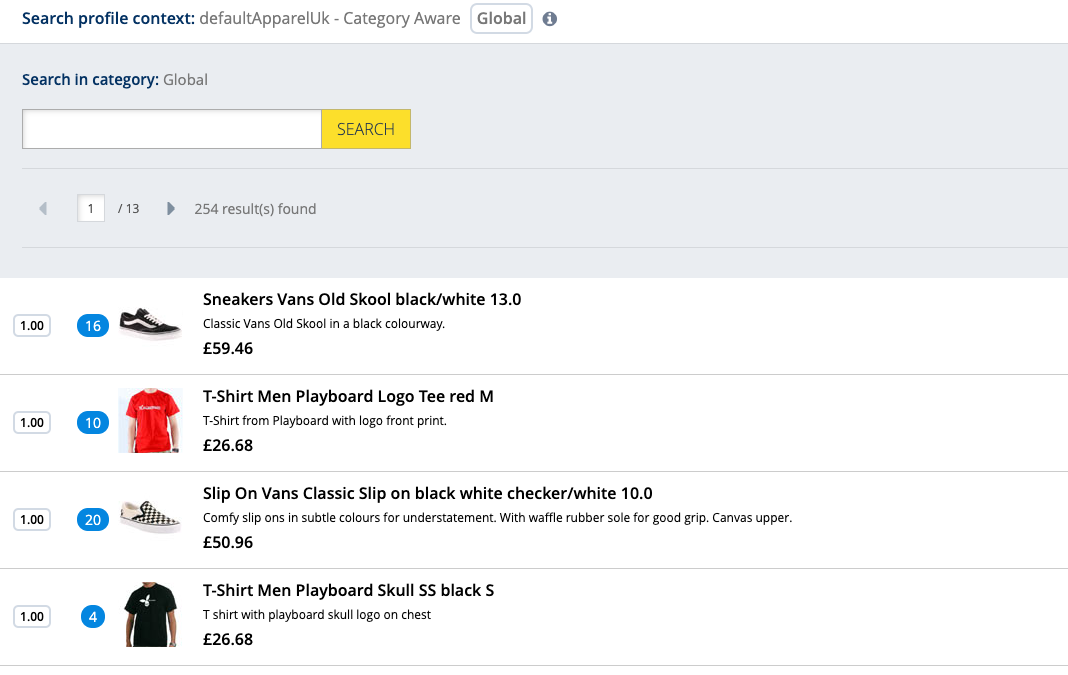Click text '254 result(s) found'

coord(255,208)
